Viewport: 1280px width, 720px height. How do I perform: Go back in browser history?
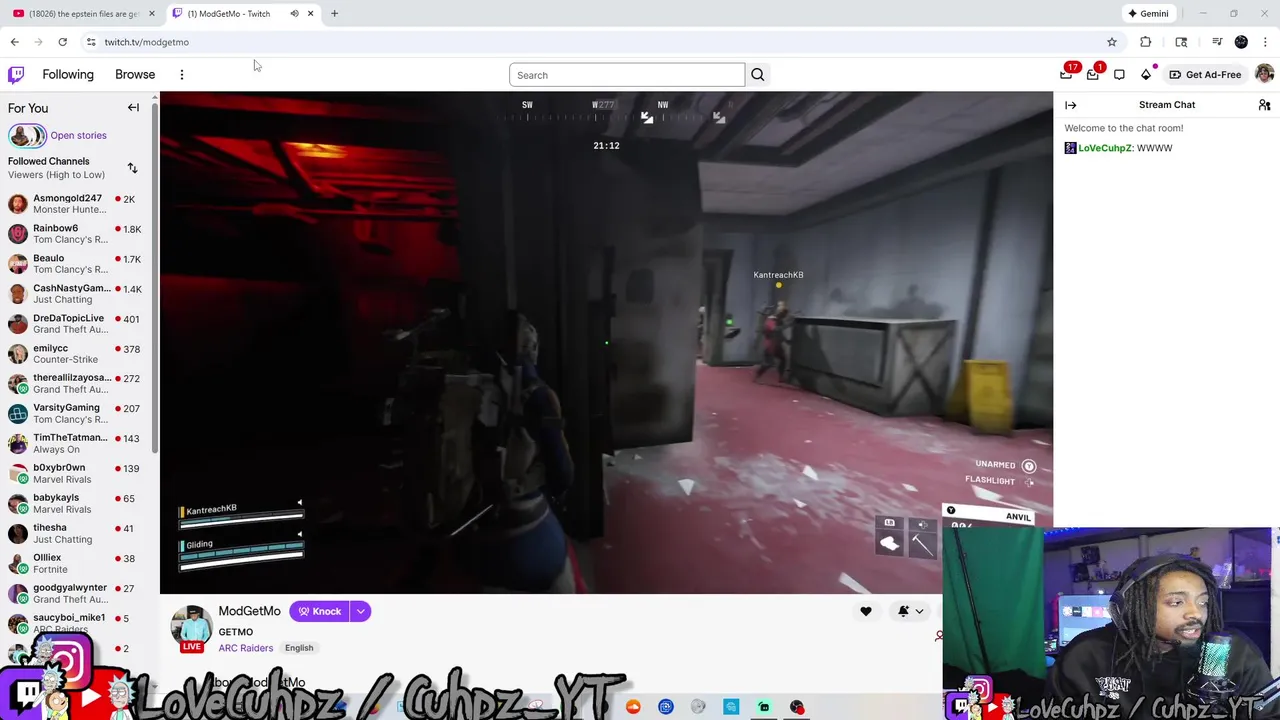pyautogui.click(x=14, y=42)
